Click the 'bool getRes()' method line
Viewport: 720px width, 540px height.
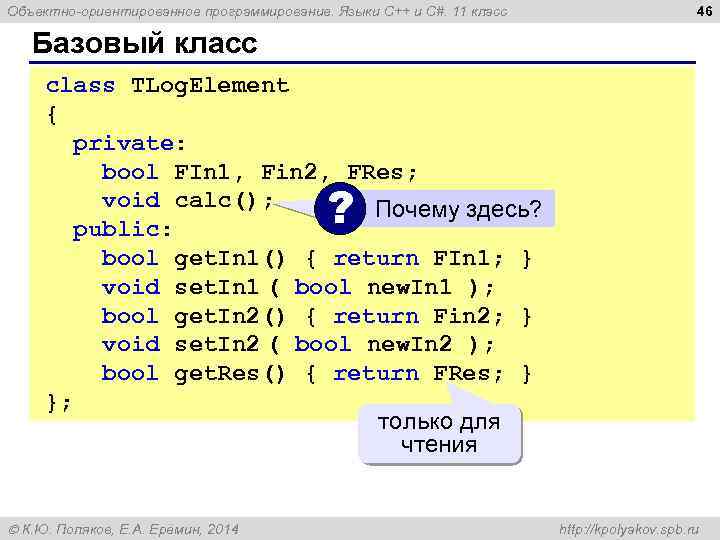click(x=316, y=373)
